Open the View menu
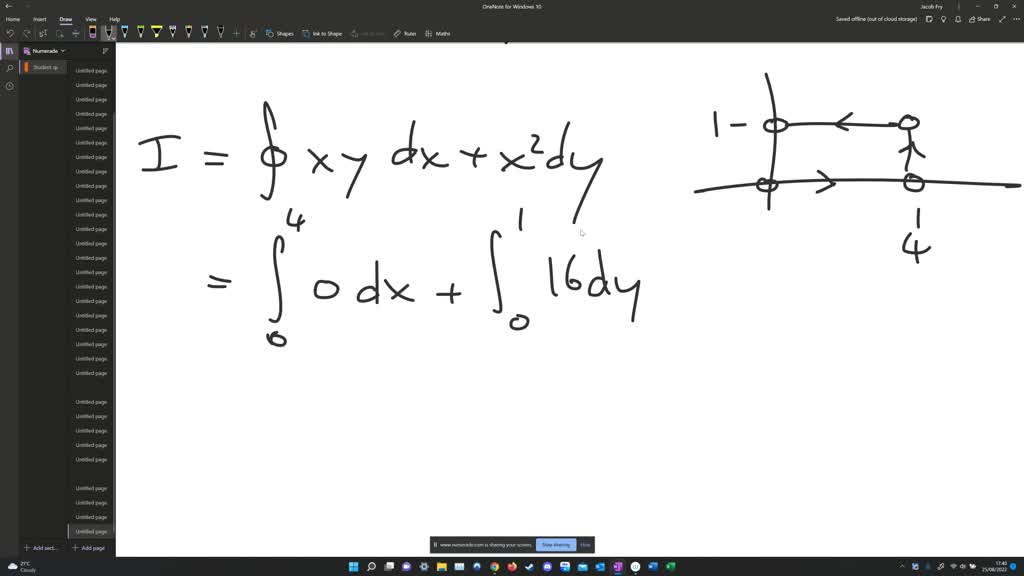This screenshot has height=576, width=1024. 90,18
